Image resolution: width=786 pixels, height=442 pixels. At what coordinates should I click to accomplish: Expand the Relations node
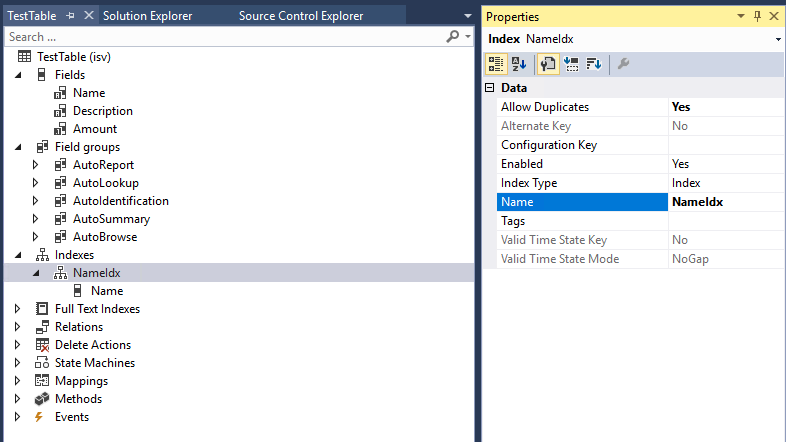[x=18, y=327]
